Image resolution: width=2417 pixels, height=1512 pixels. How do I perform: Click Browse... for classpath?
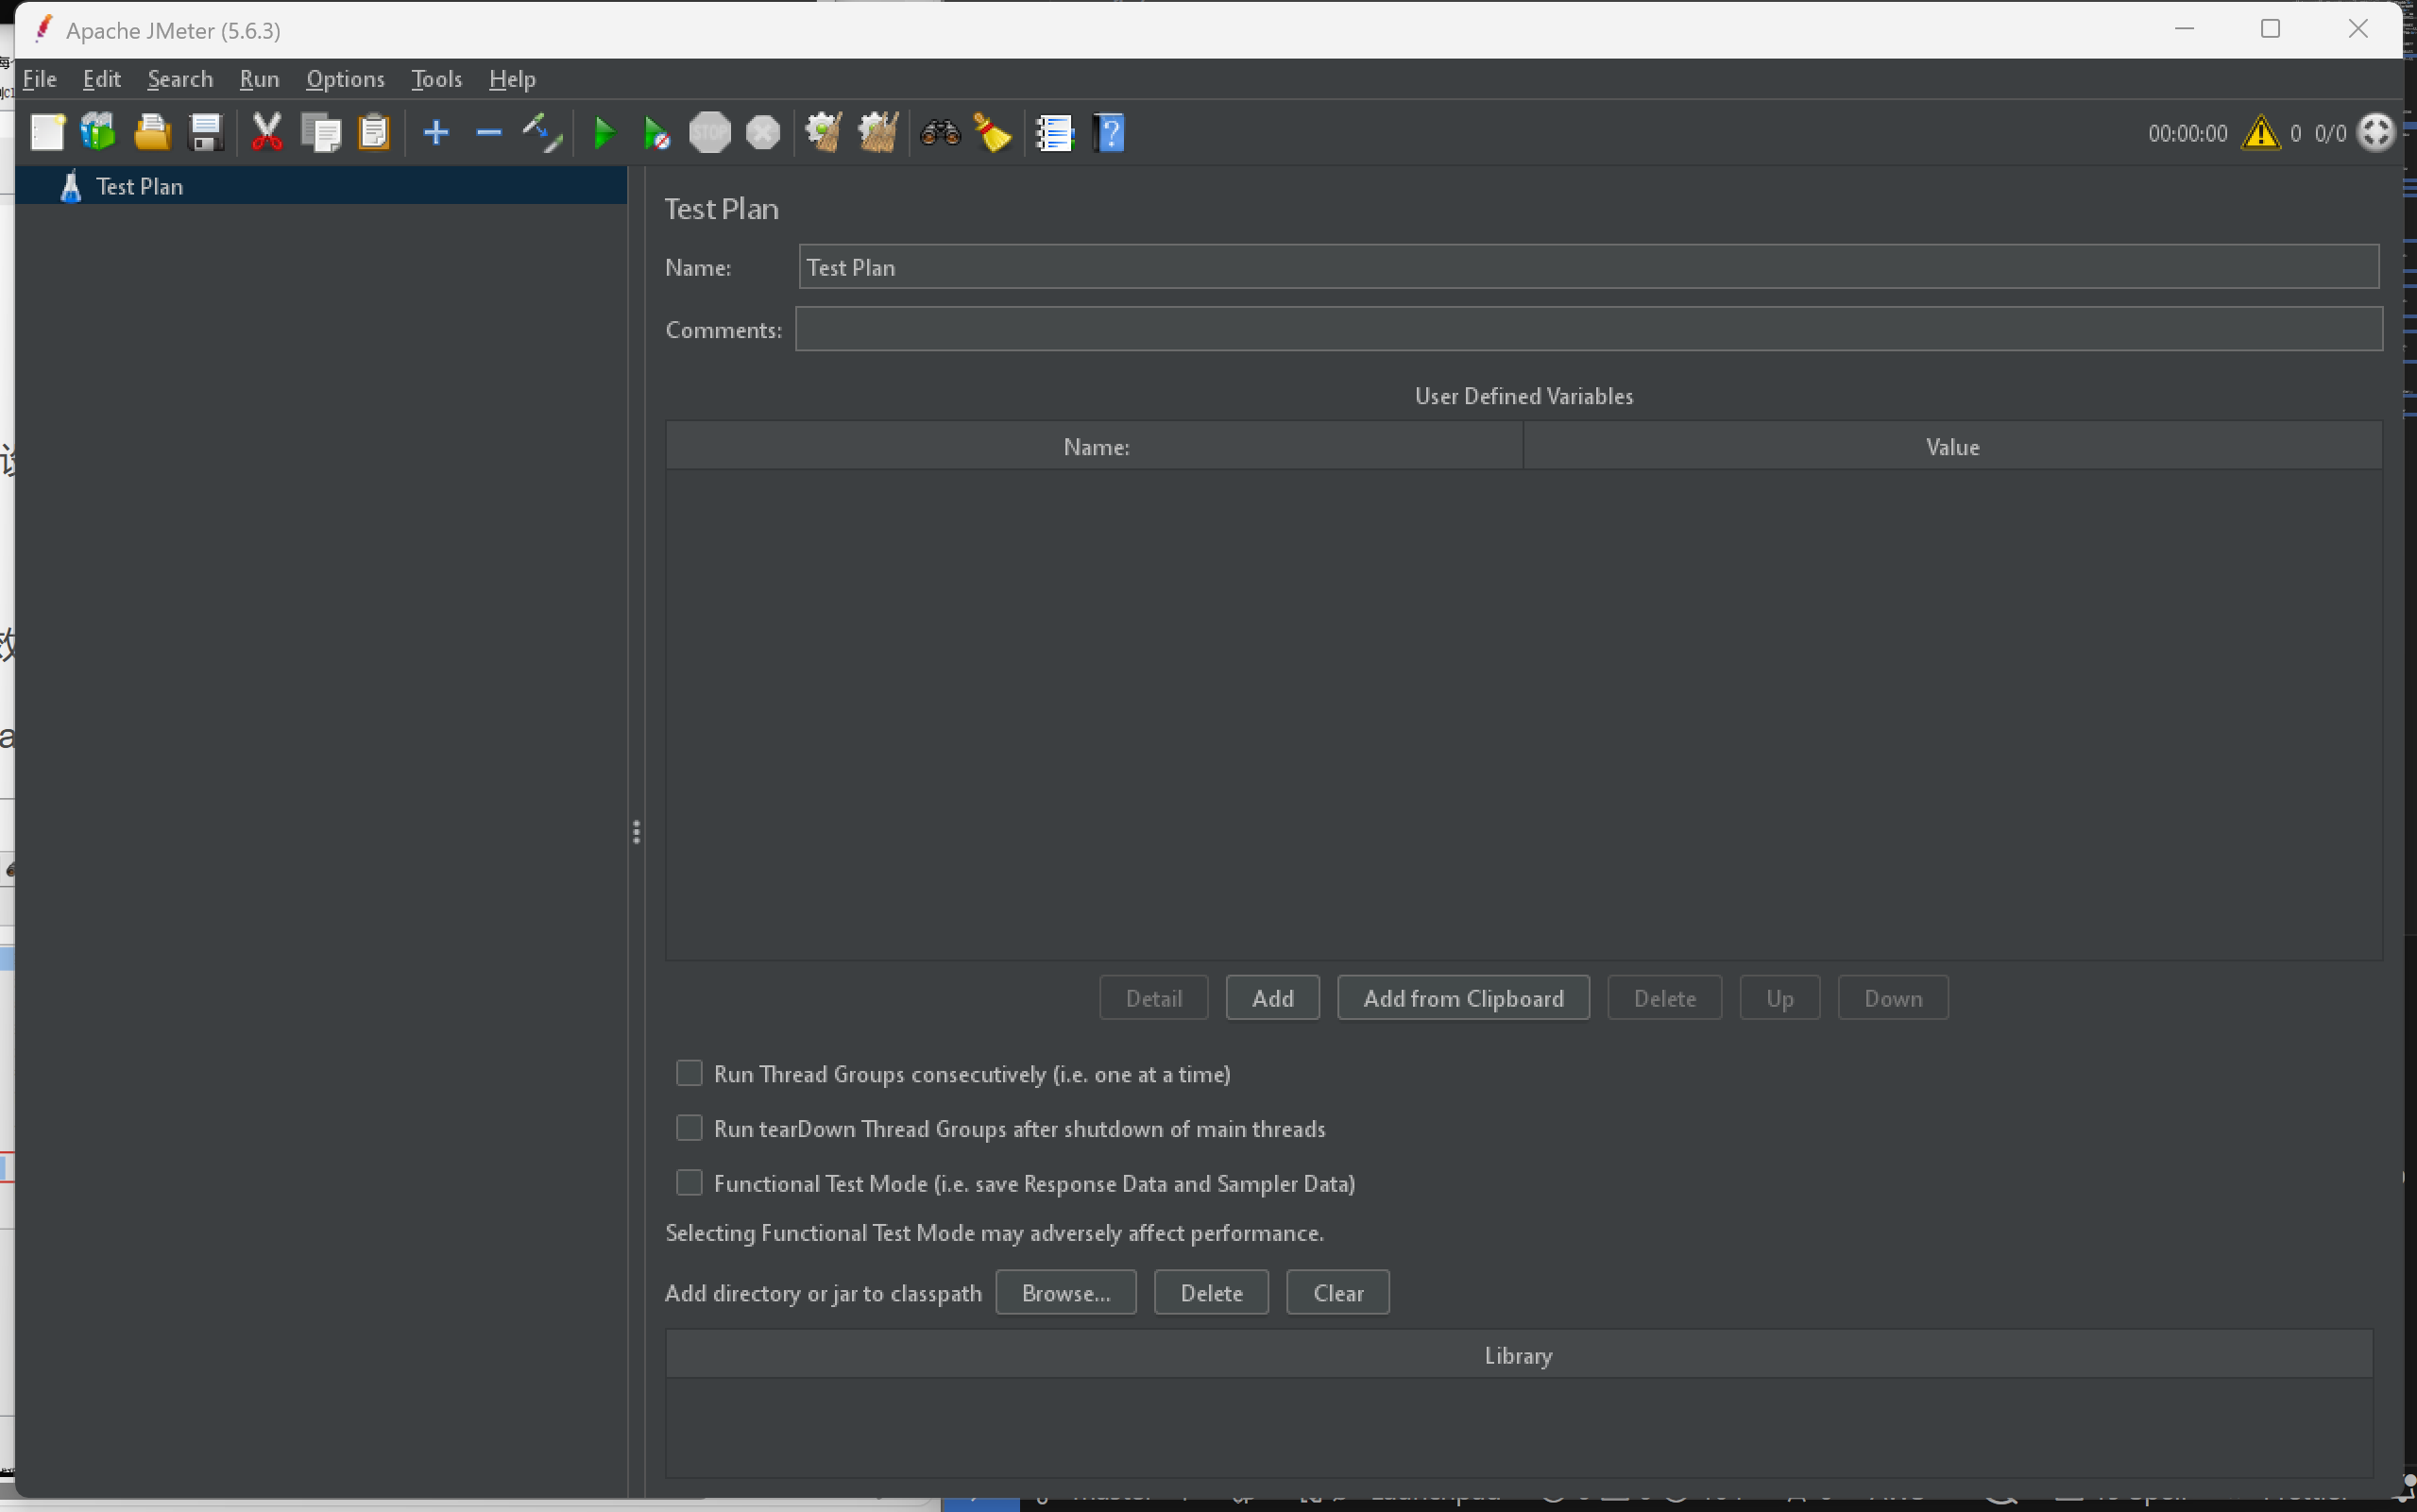coord(1066,1293)
